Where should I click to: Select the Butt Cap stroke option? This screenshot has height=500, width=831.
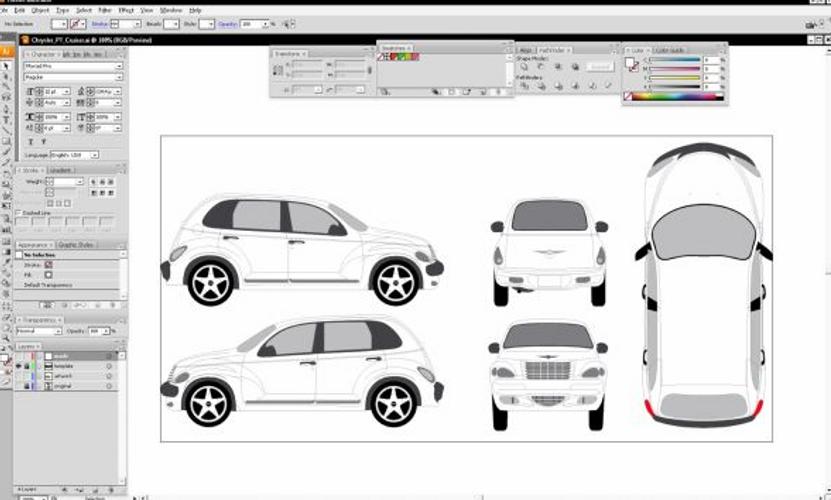94,182
